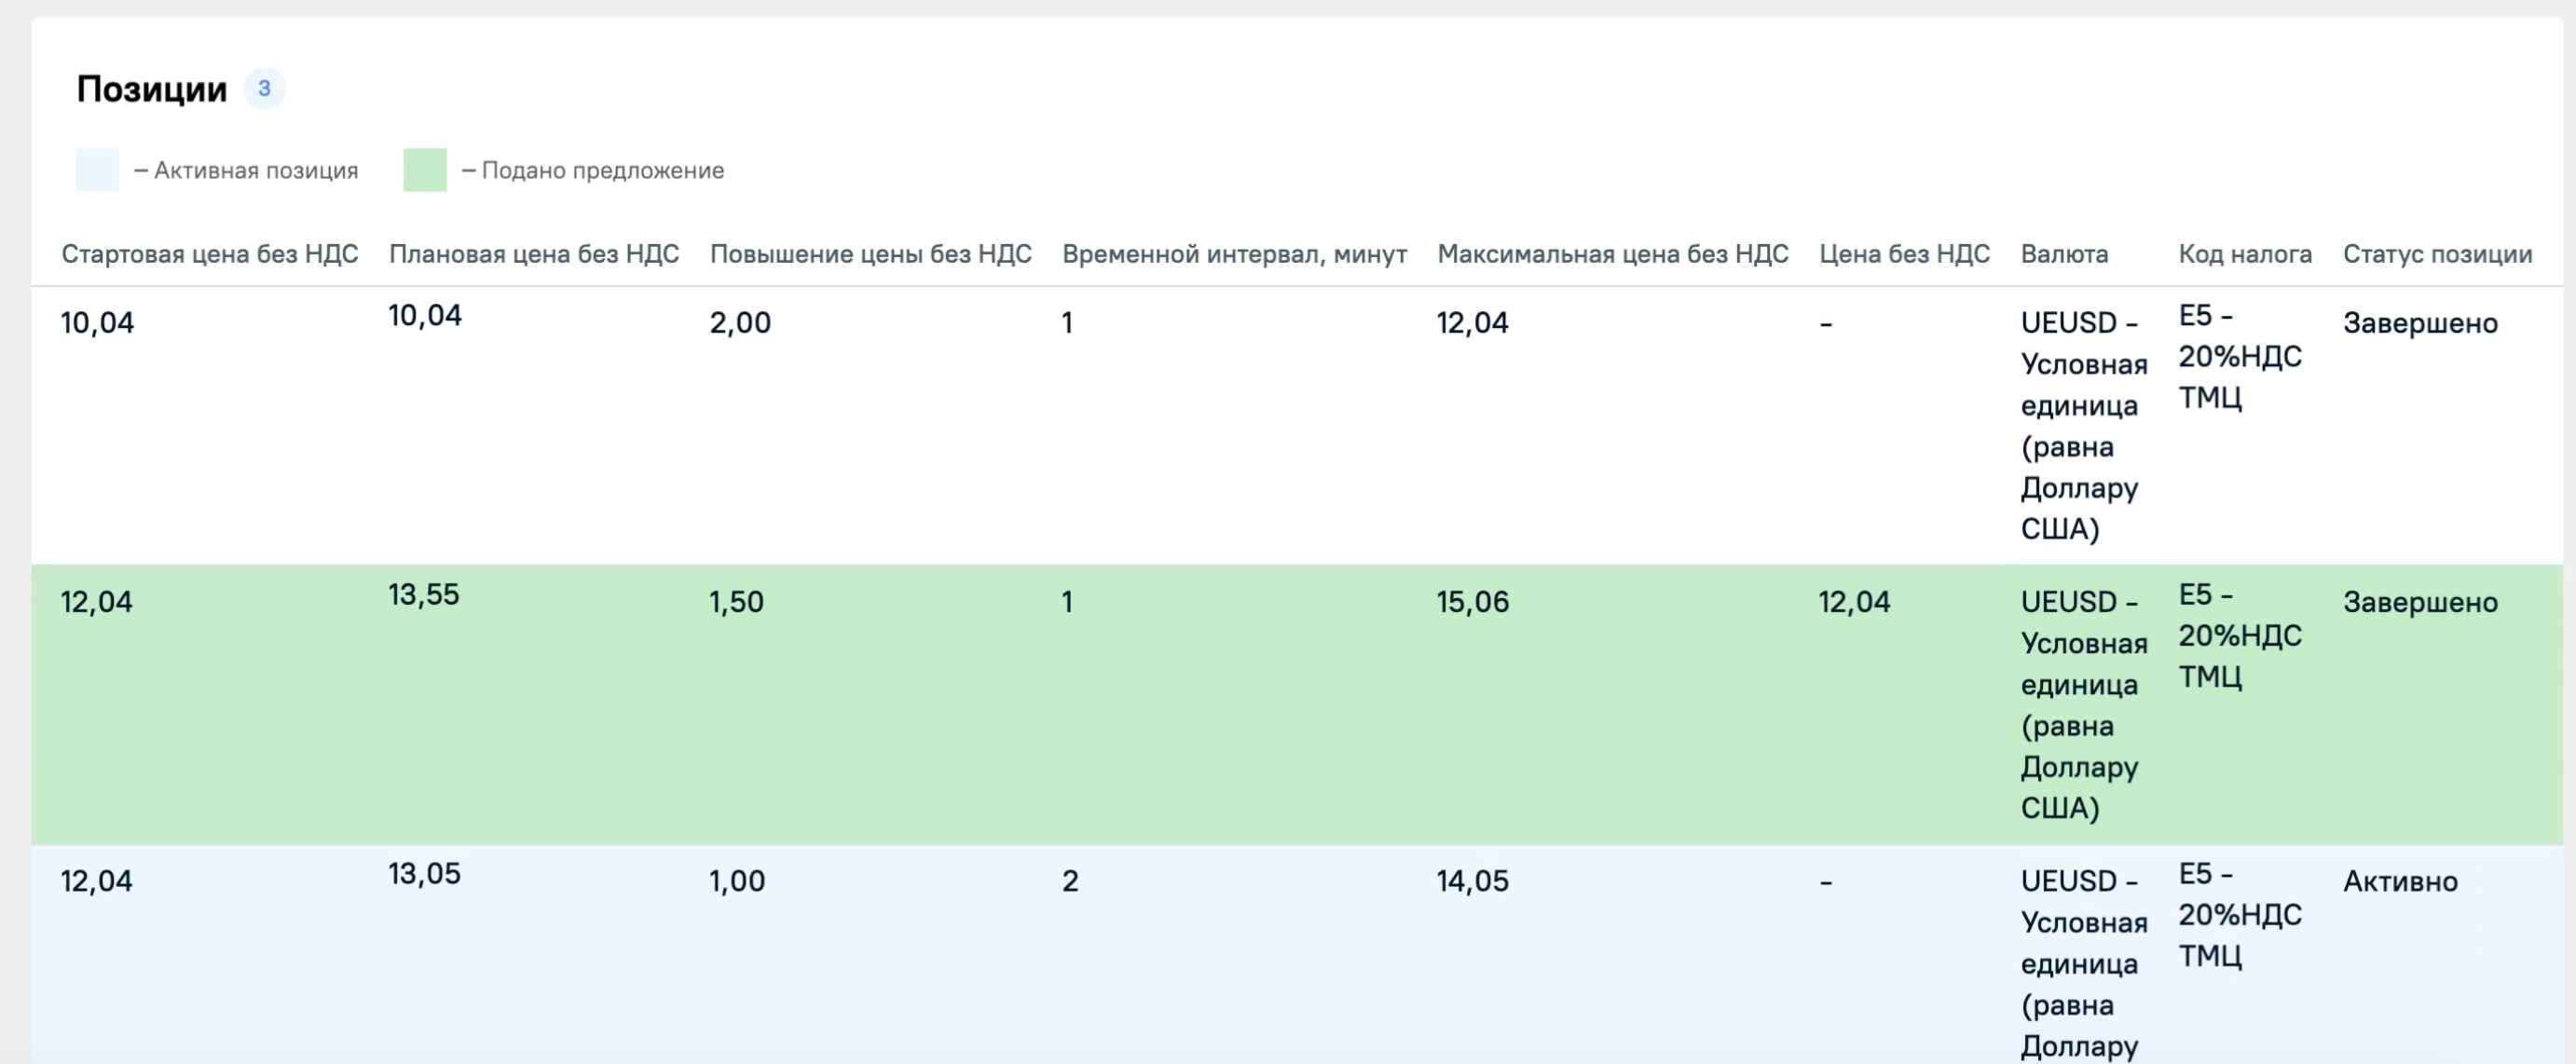Click the 'Статус позиции' column header

(2438, 254)
